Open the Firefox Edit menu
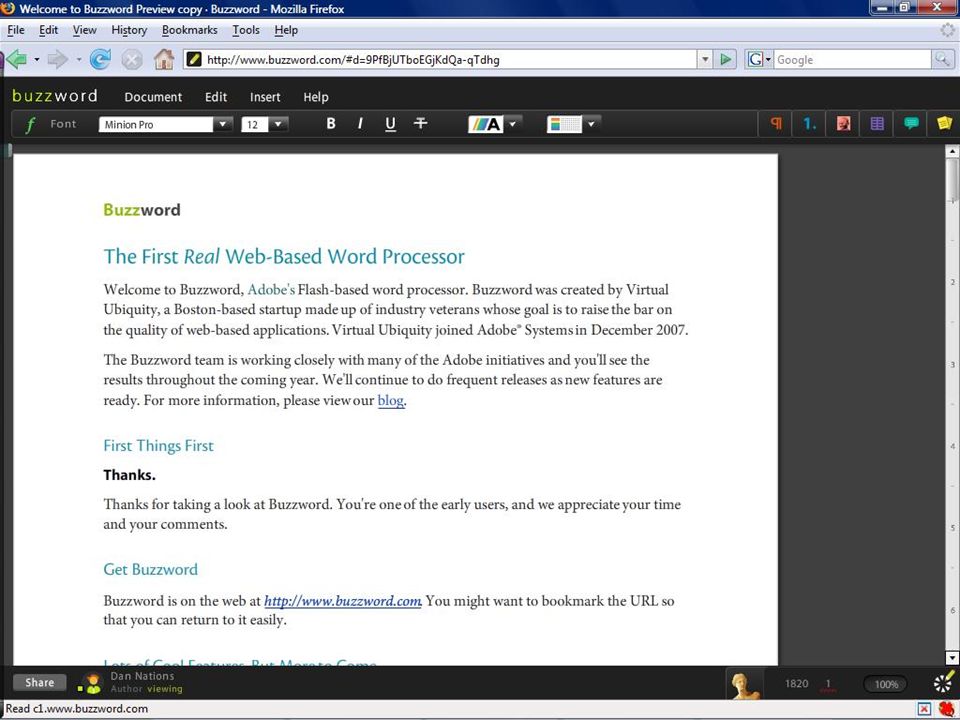The image size is (960, 720). 48,30
